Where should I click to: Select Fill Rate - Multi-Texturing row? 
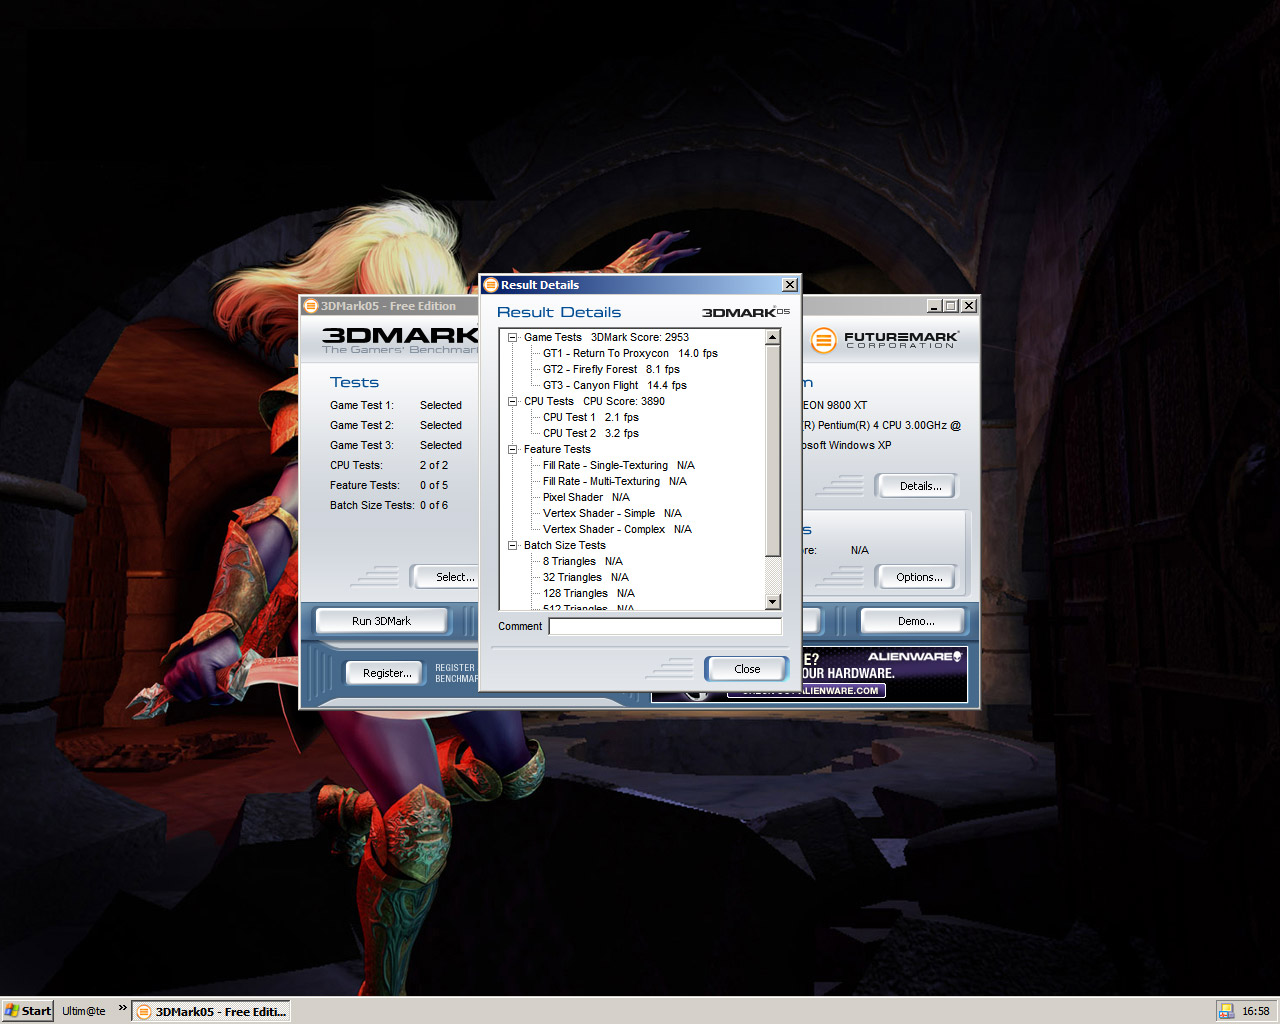tap(615, 482)
